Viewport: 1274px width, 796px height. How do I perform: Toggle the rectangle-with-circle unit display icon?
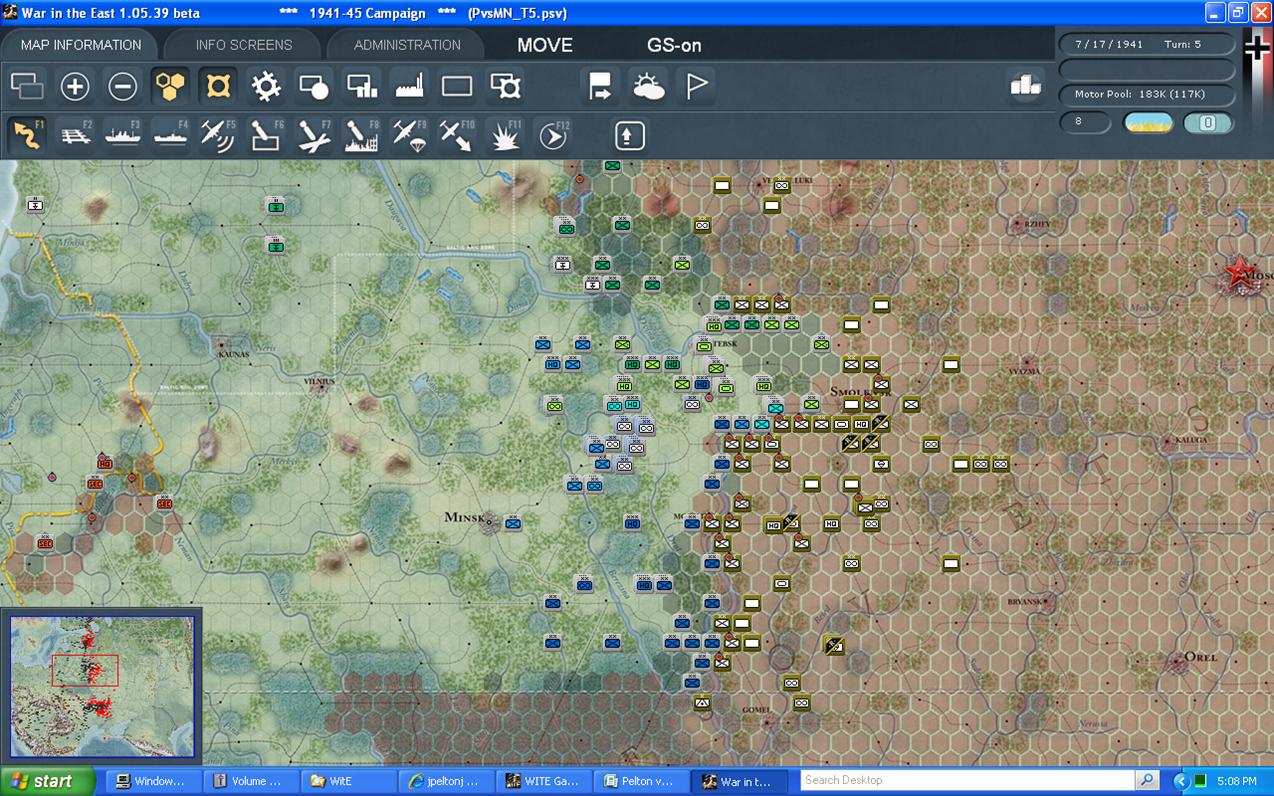(x=314, y=86)
